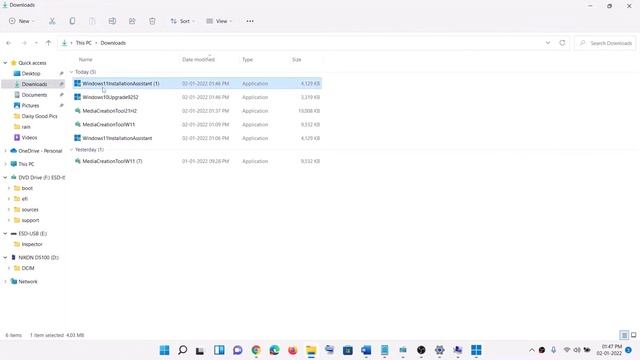This screenshot has height=360, width=640.
Task: Switch to Large icons view in status bar
Action: [x=633, y=335]
